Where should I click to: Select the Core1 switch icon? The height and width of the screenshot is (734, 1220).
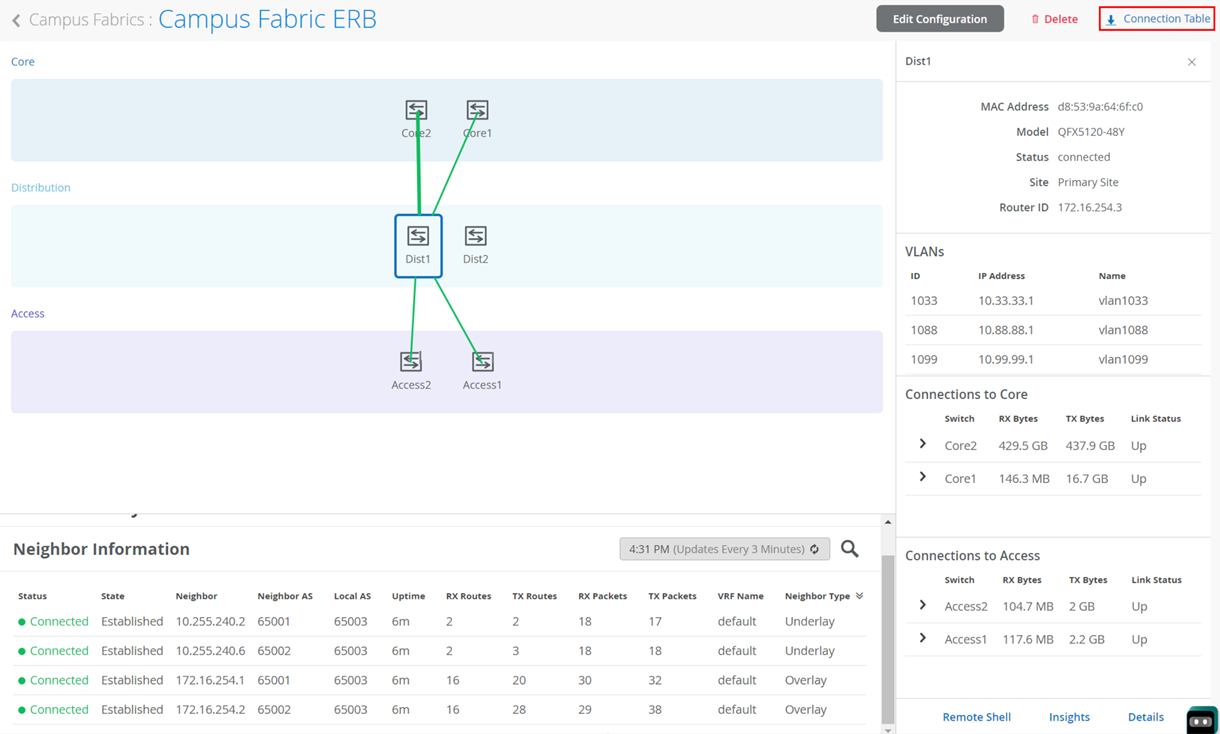[x=477, y=110]
